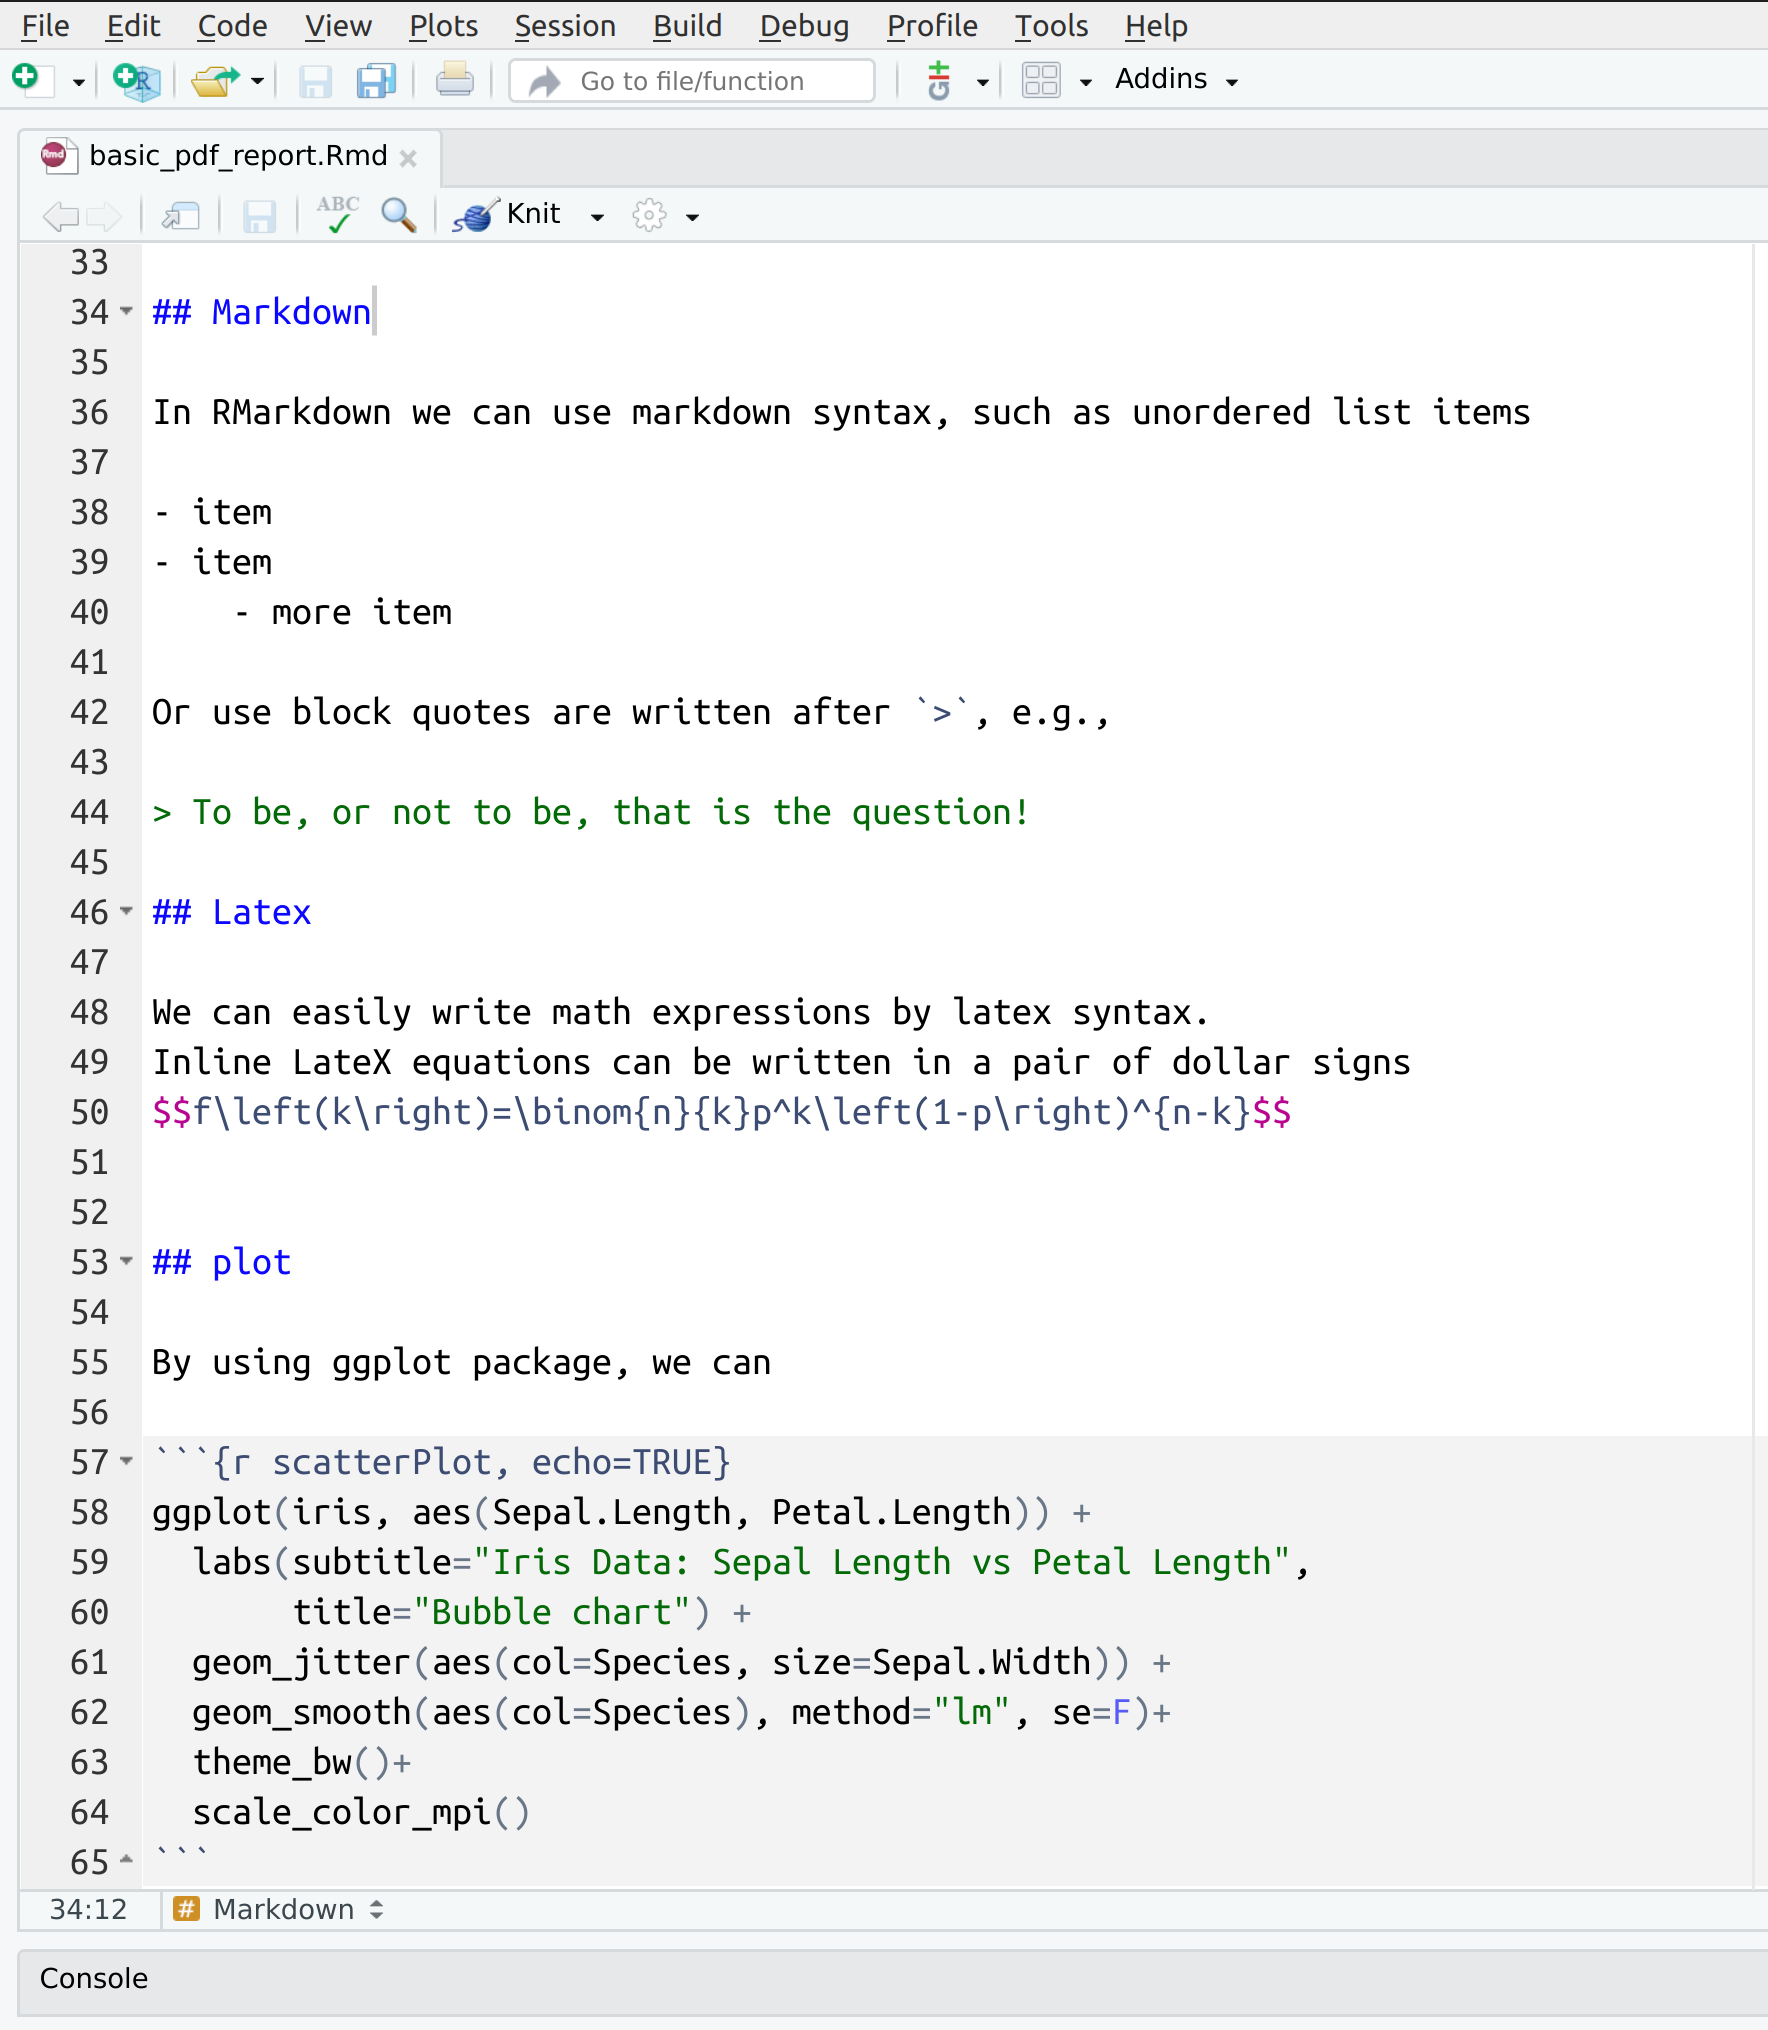Open the Code menu
This screenshot has width=1768, height=2030.
[x=232, y=26]
